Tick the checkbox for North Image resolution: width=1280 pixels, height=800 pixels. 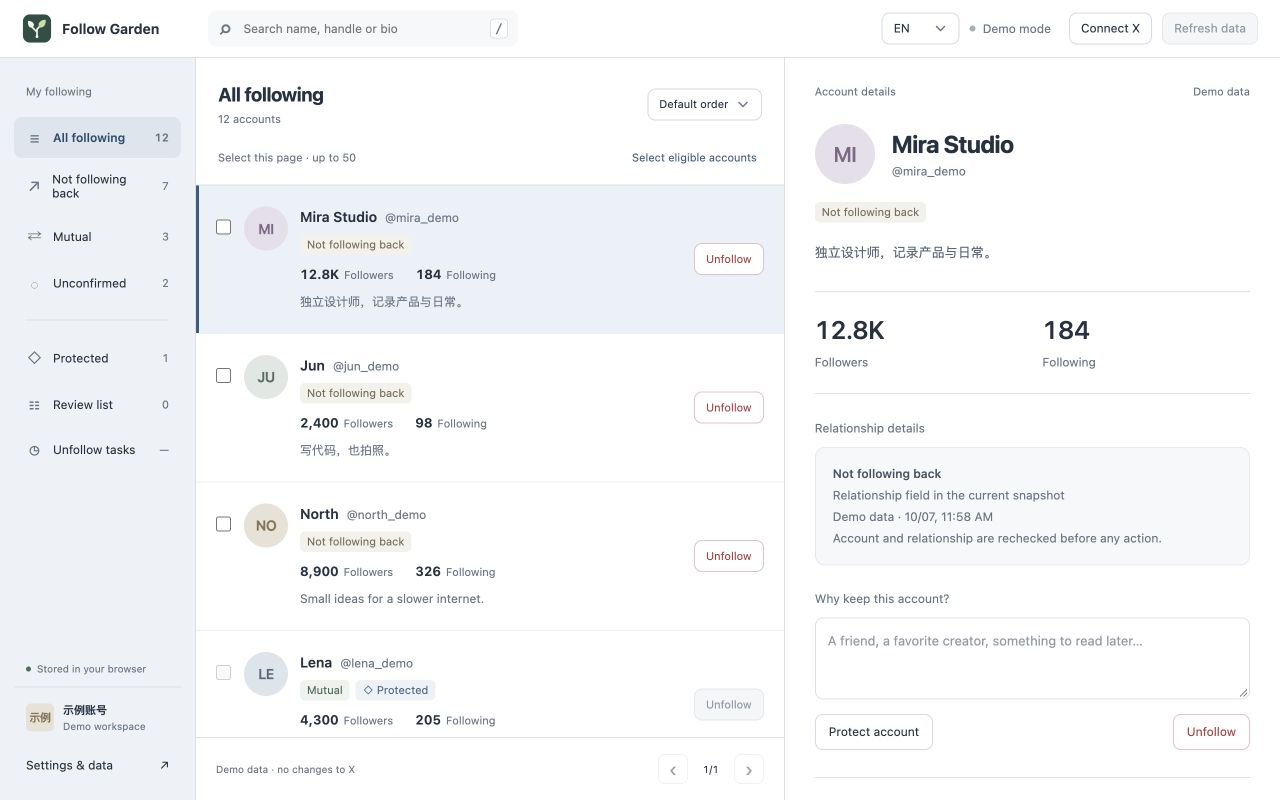224,524
